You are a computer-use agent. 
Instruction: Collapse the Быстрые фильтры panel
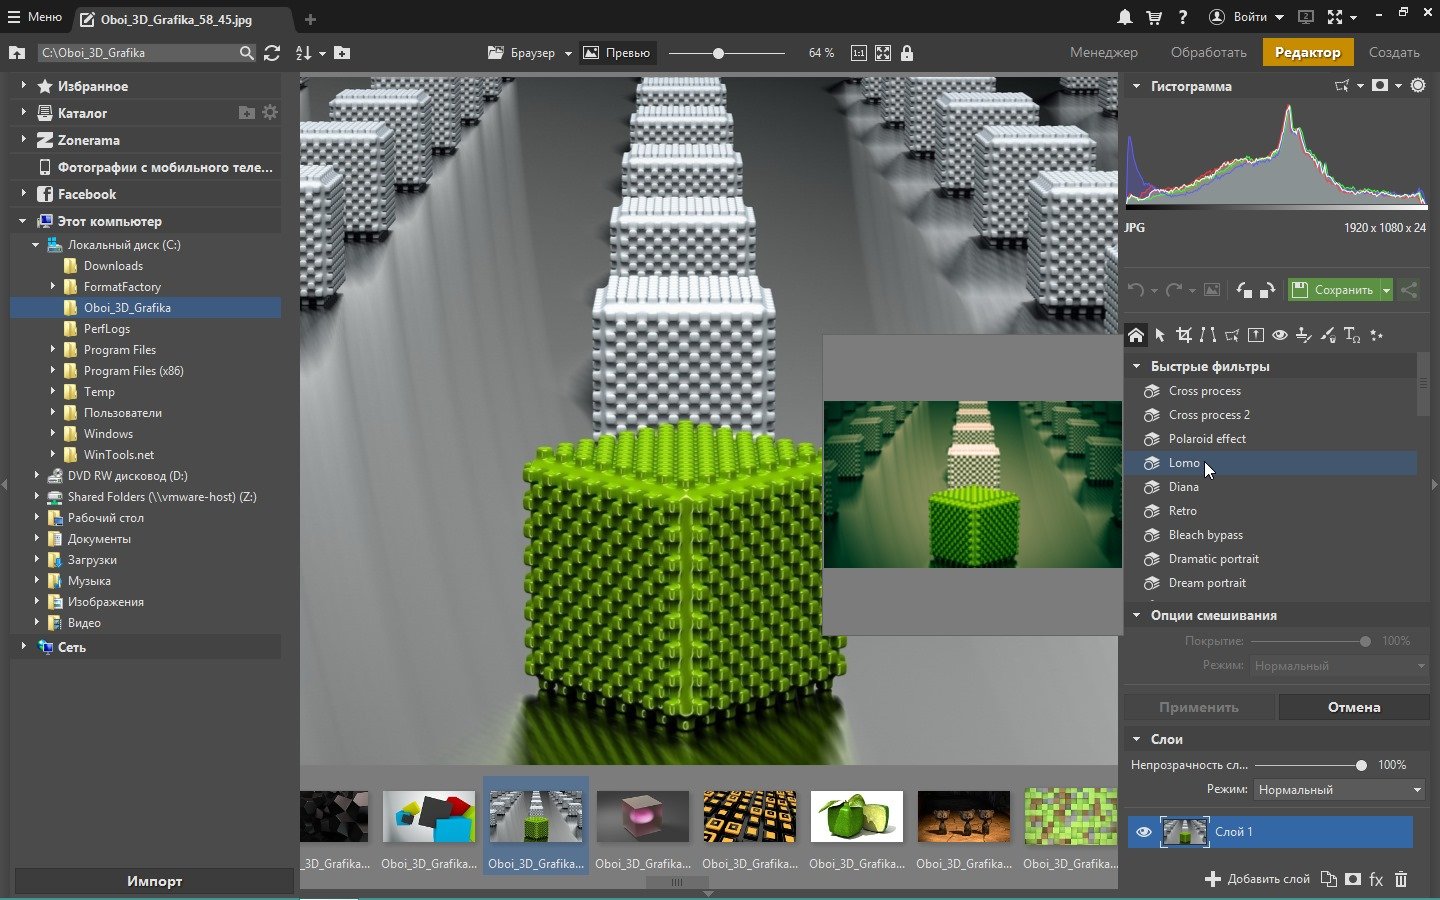click(1136, 366)
